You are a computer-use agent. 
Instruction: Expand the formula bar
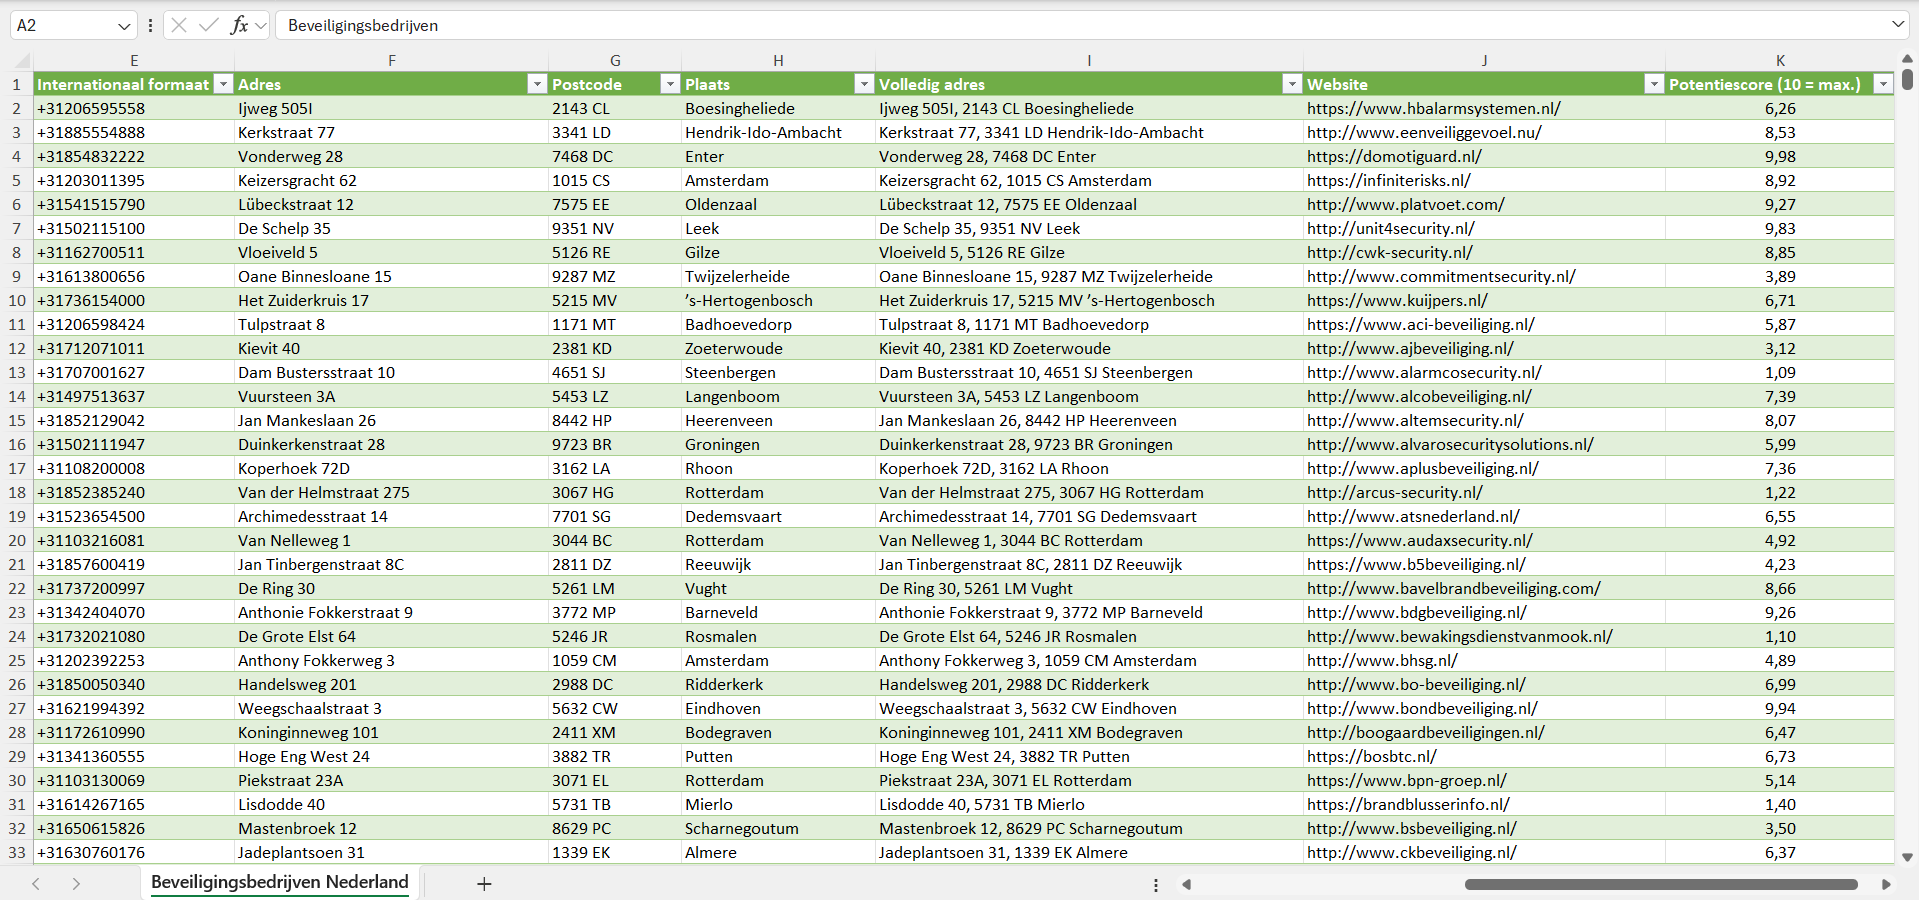[x=1897, y=25]
